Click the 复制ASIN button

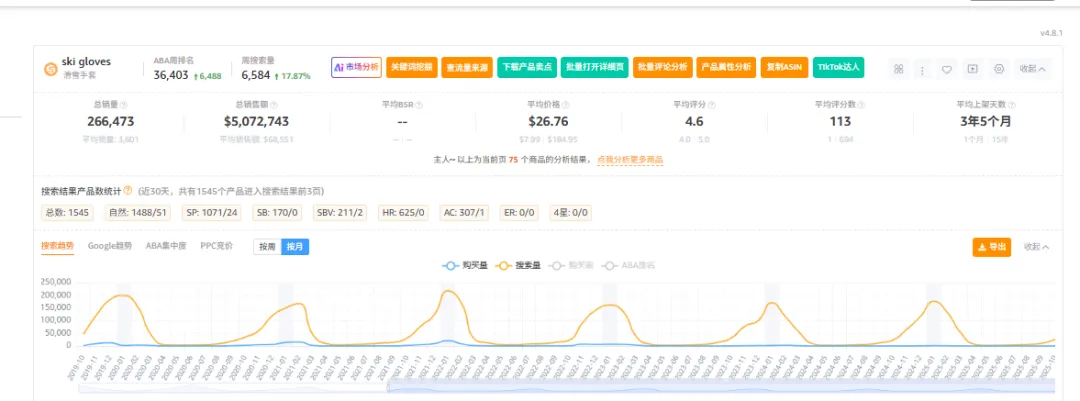[784, 68]
